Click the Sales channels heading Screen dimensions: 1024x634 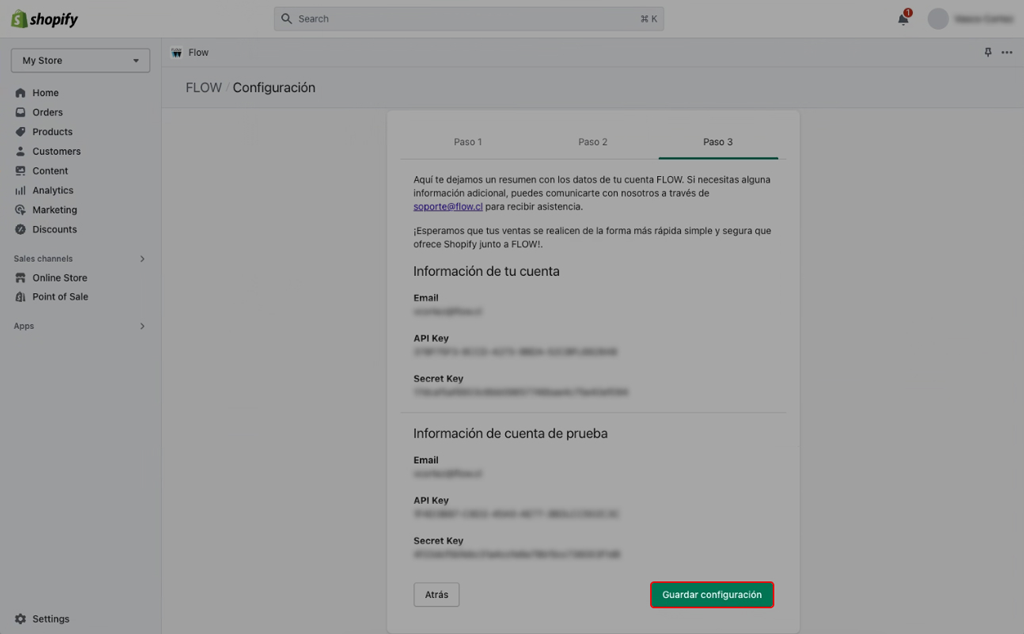[x=43, y=259]
